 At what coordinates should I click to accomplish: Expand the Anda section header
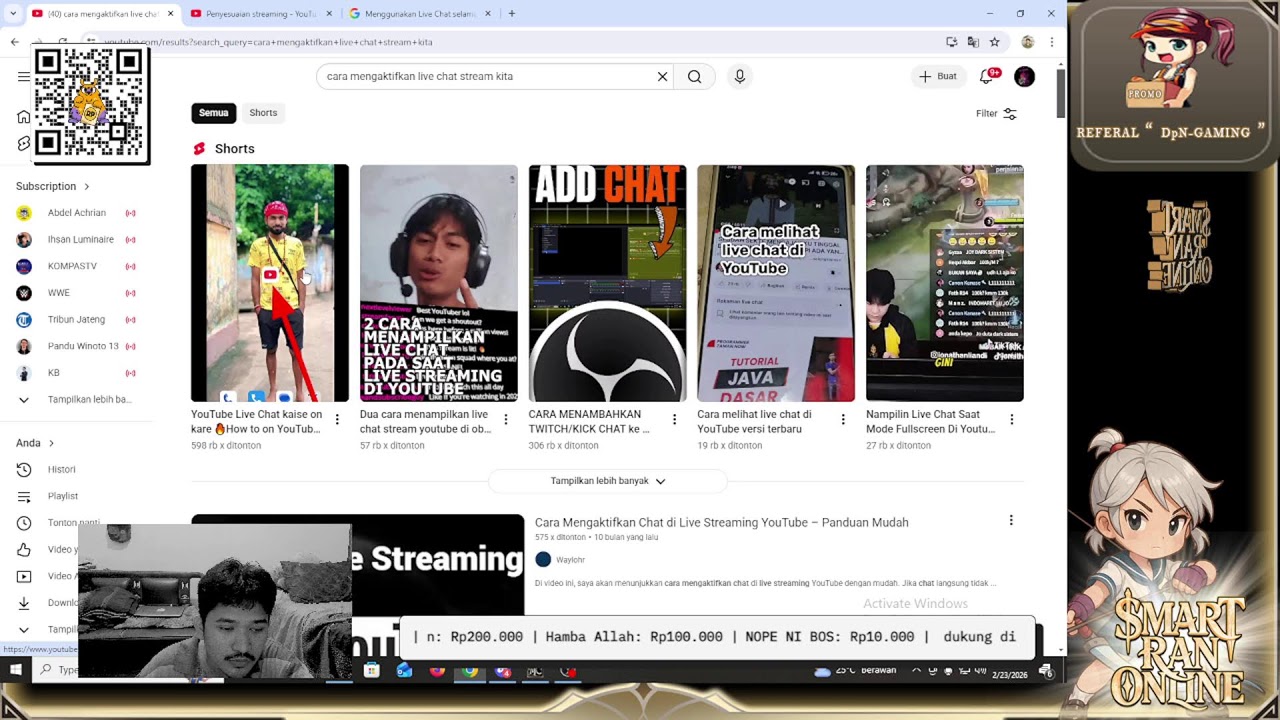tap(35, 443)
